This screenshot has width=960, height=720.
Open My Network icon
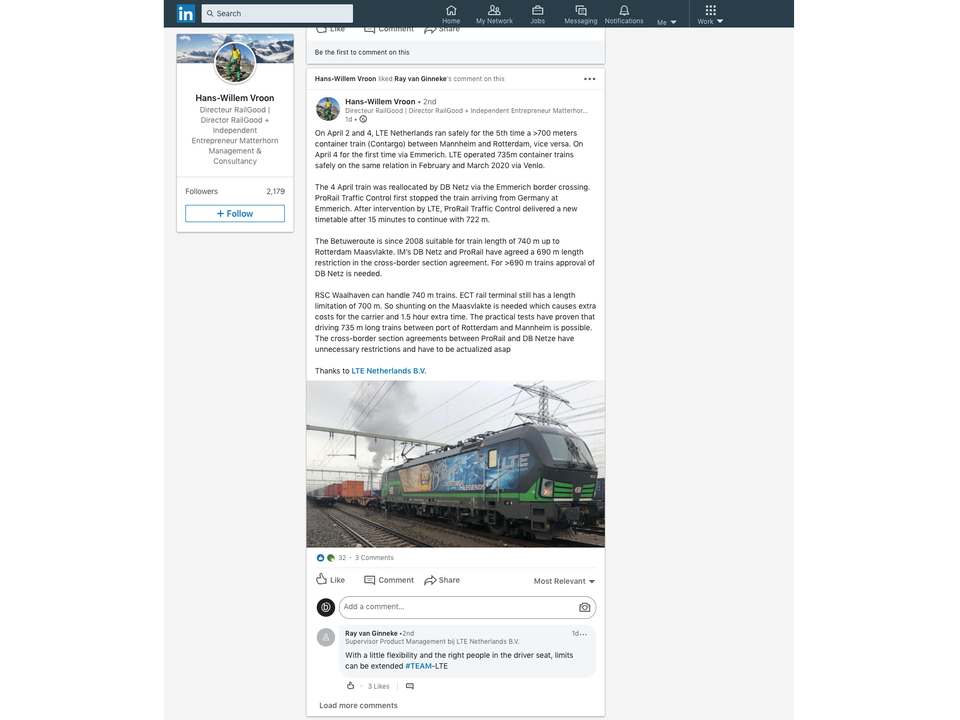tap(494, 10)
